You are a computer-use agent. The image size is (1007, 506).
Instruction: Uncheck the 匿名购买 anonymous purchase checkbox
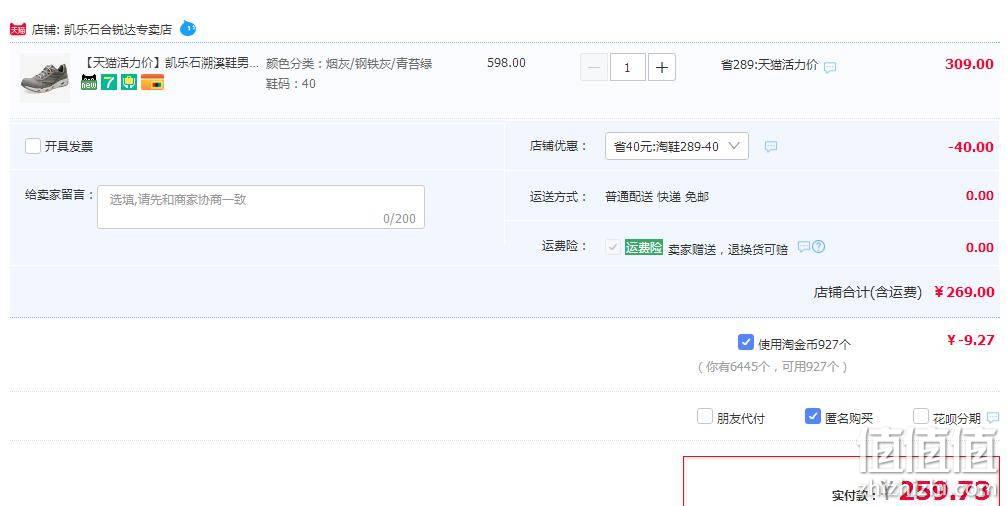point(812,416)
